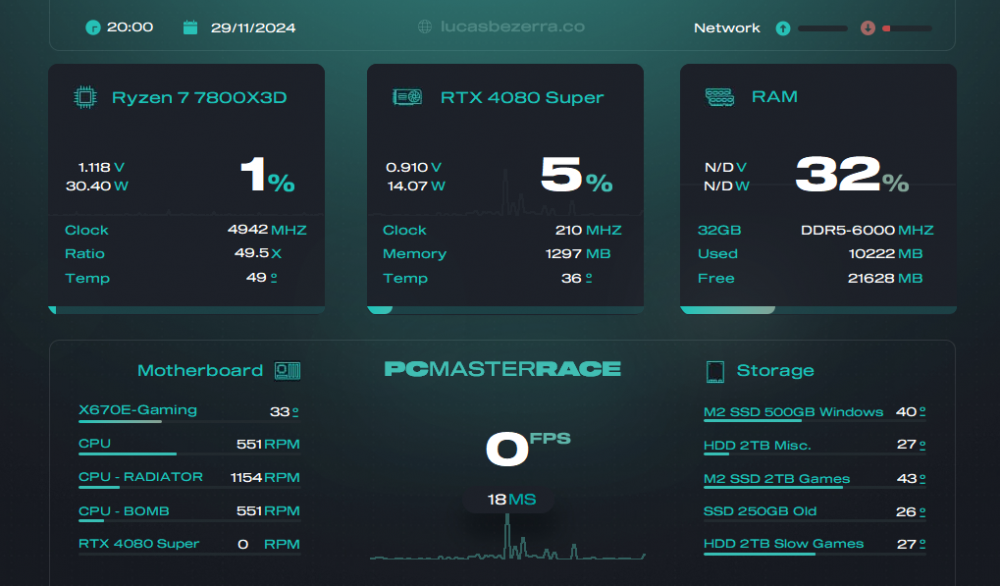The height and width of the screenshot is (586, 1000).
Task: Click the calendar icon beside 29/11/2024
Action: (190, 28)
